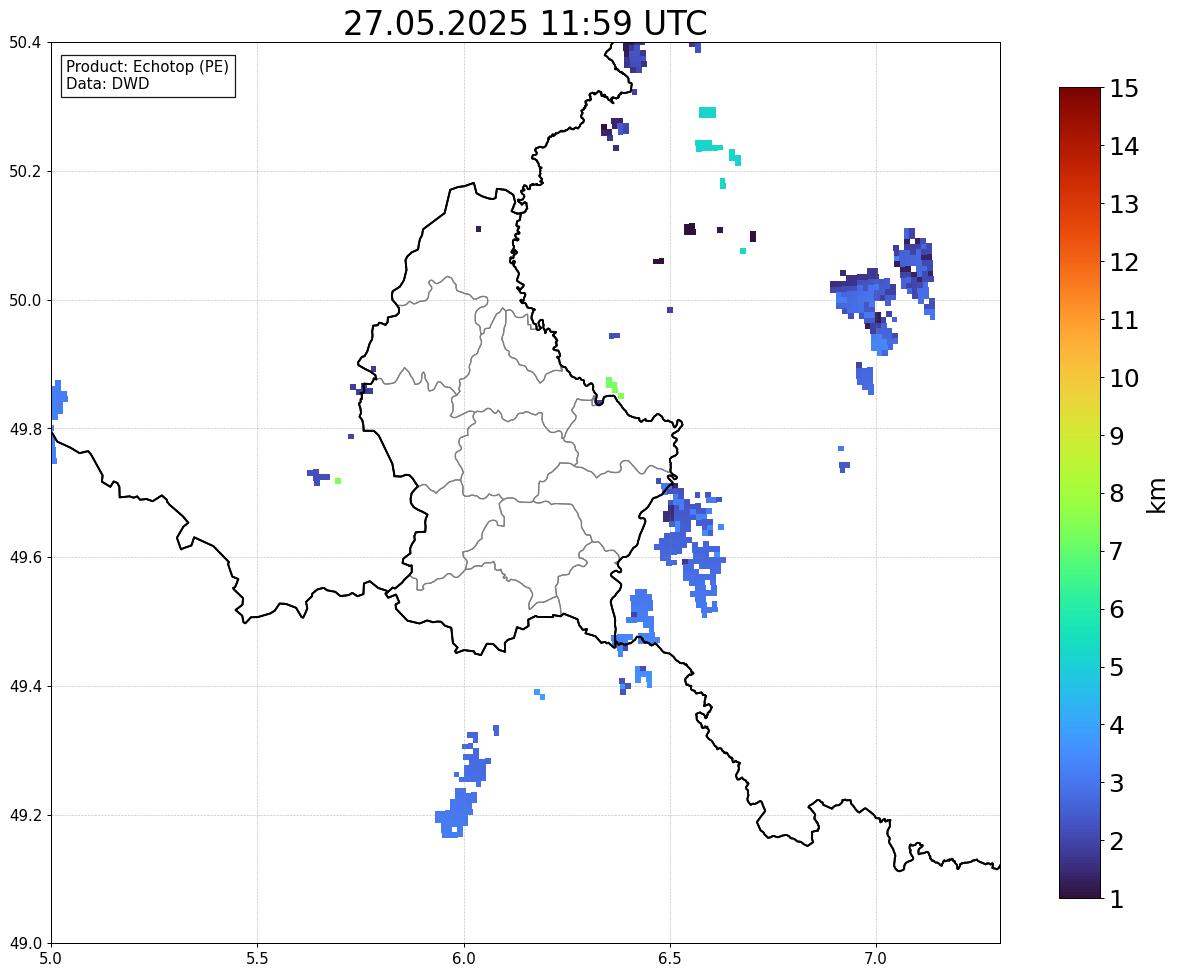Click the latitude axis label '49.0'
Viewport: 1178px width, 976px height.
25,944
